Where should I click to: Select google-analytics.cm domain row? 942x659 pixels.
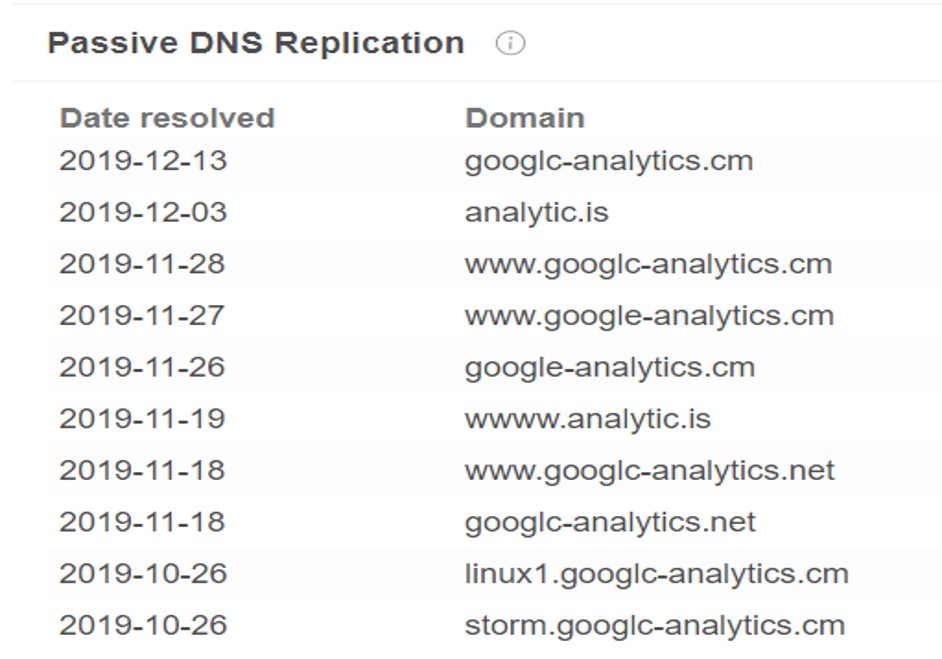pyautogui.click(x=610, y=368)
